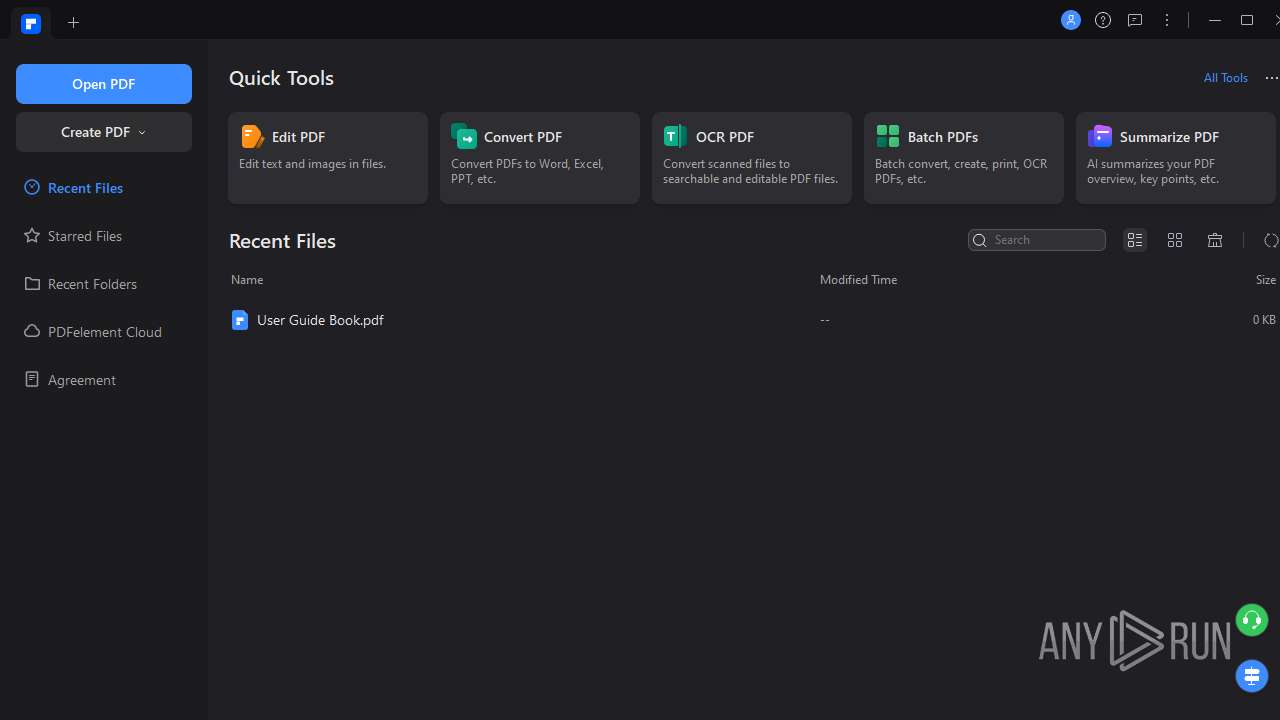Sort by the Name column header
Screen dimensions: 1280x720
247,280
